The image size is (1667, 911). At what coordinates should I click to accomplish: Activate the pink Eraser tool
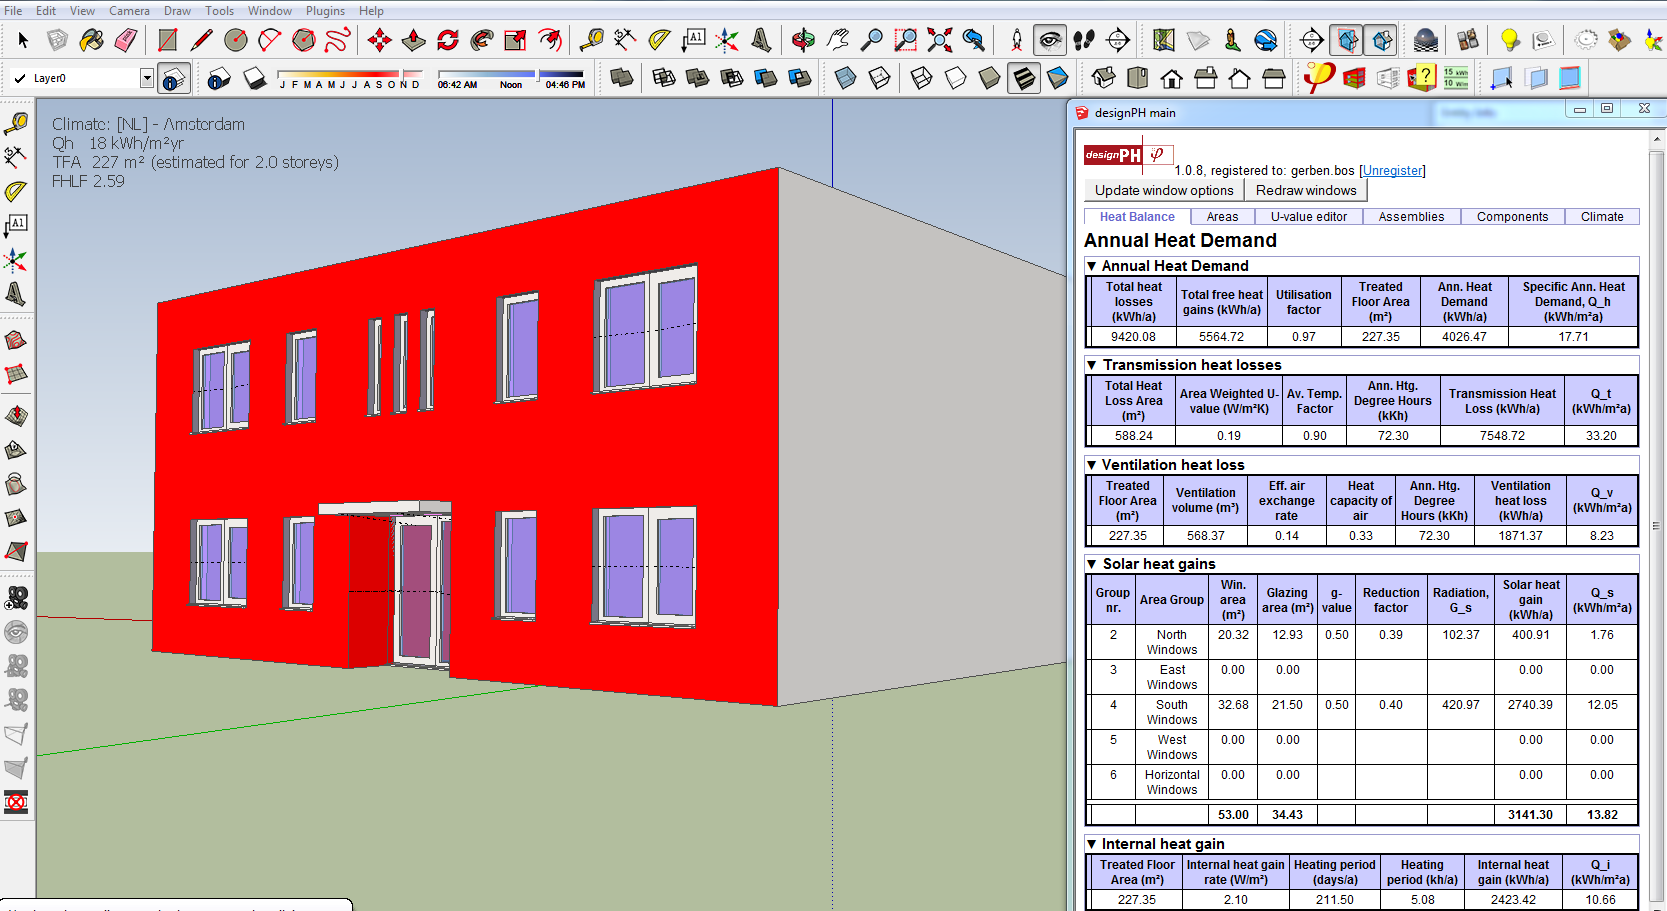click(126, 40)
